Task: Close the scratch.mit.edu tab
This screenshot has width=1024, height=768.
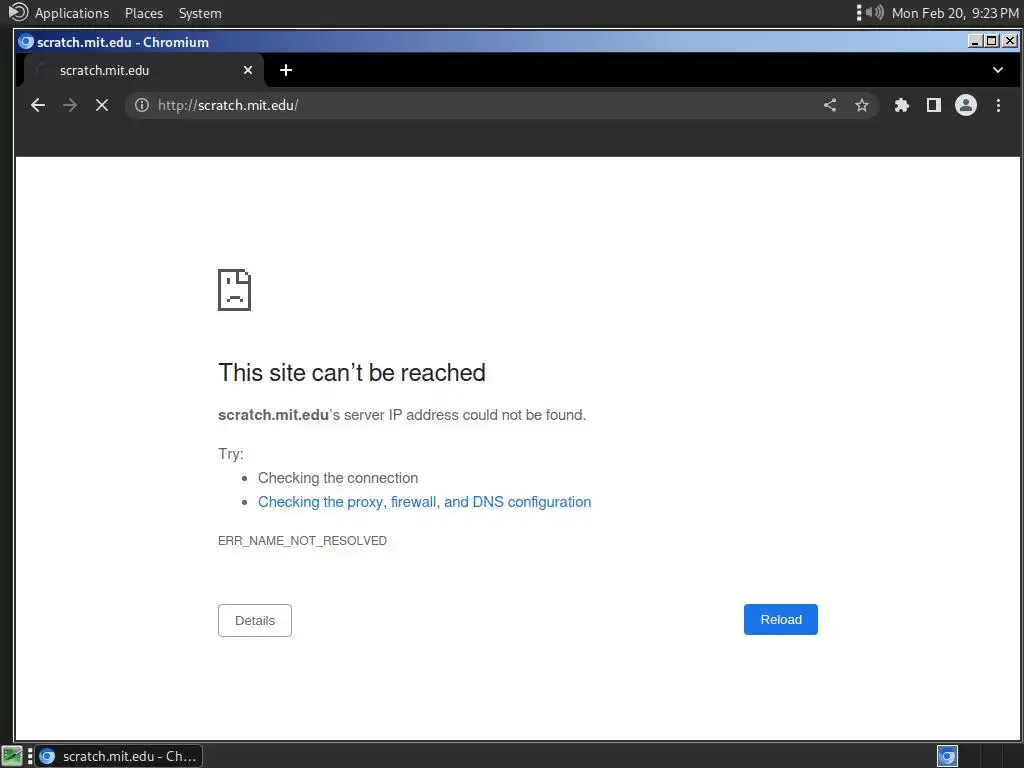Action: pos(248,70)
